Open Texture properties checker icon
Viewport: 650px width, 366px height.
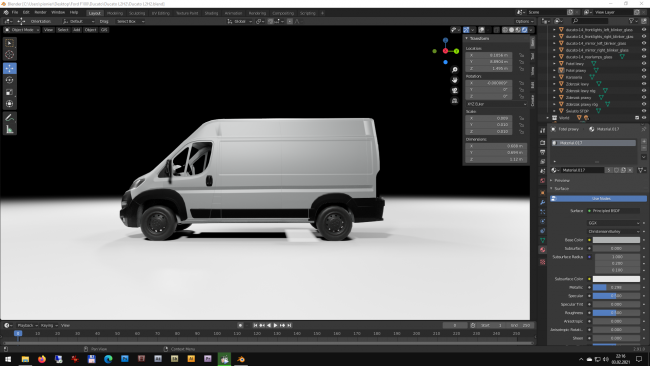(543, 262)
